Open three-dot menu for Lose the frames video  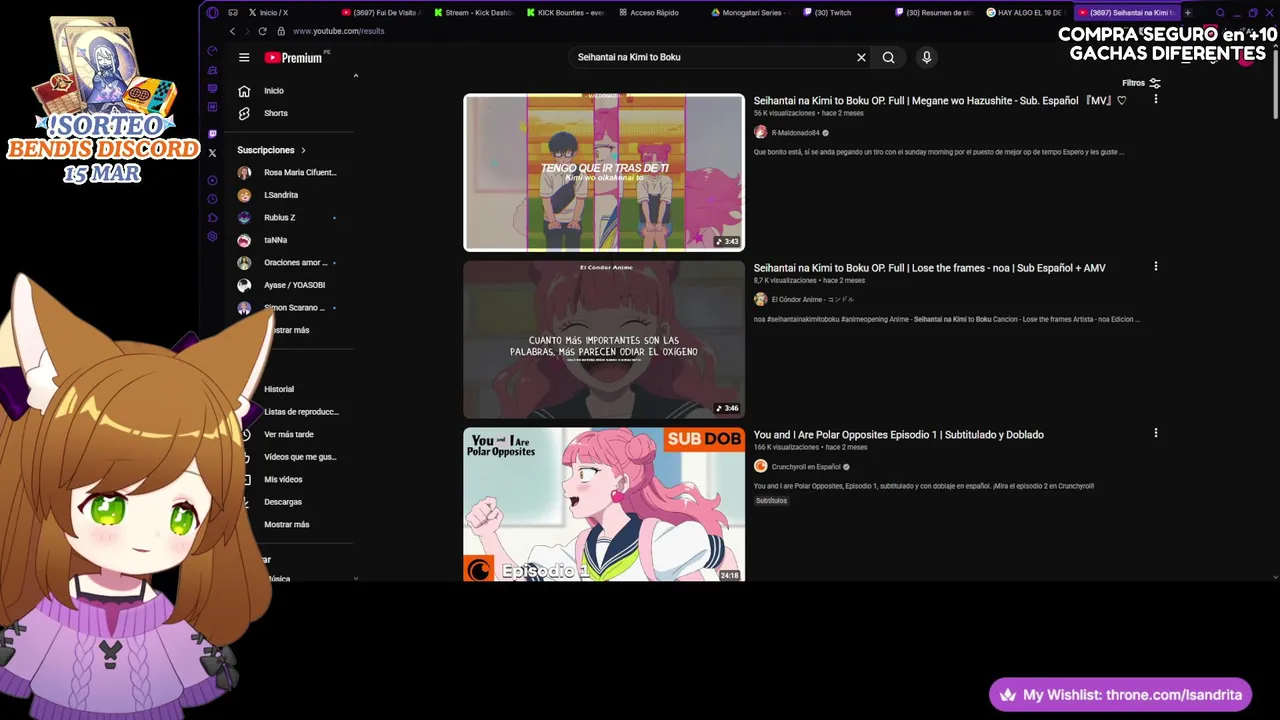point(1155,266)
